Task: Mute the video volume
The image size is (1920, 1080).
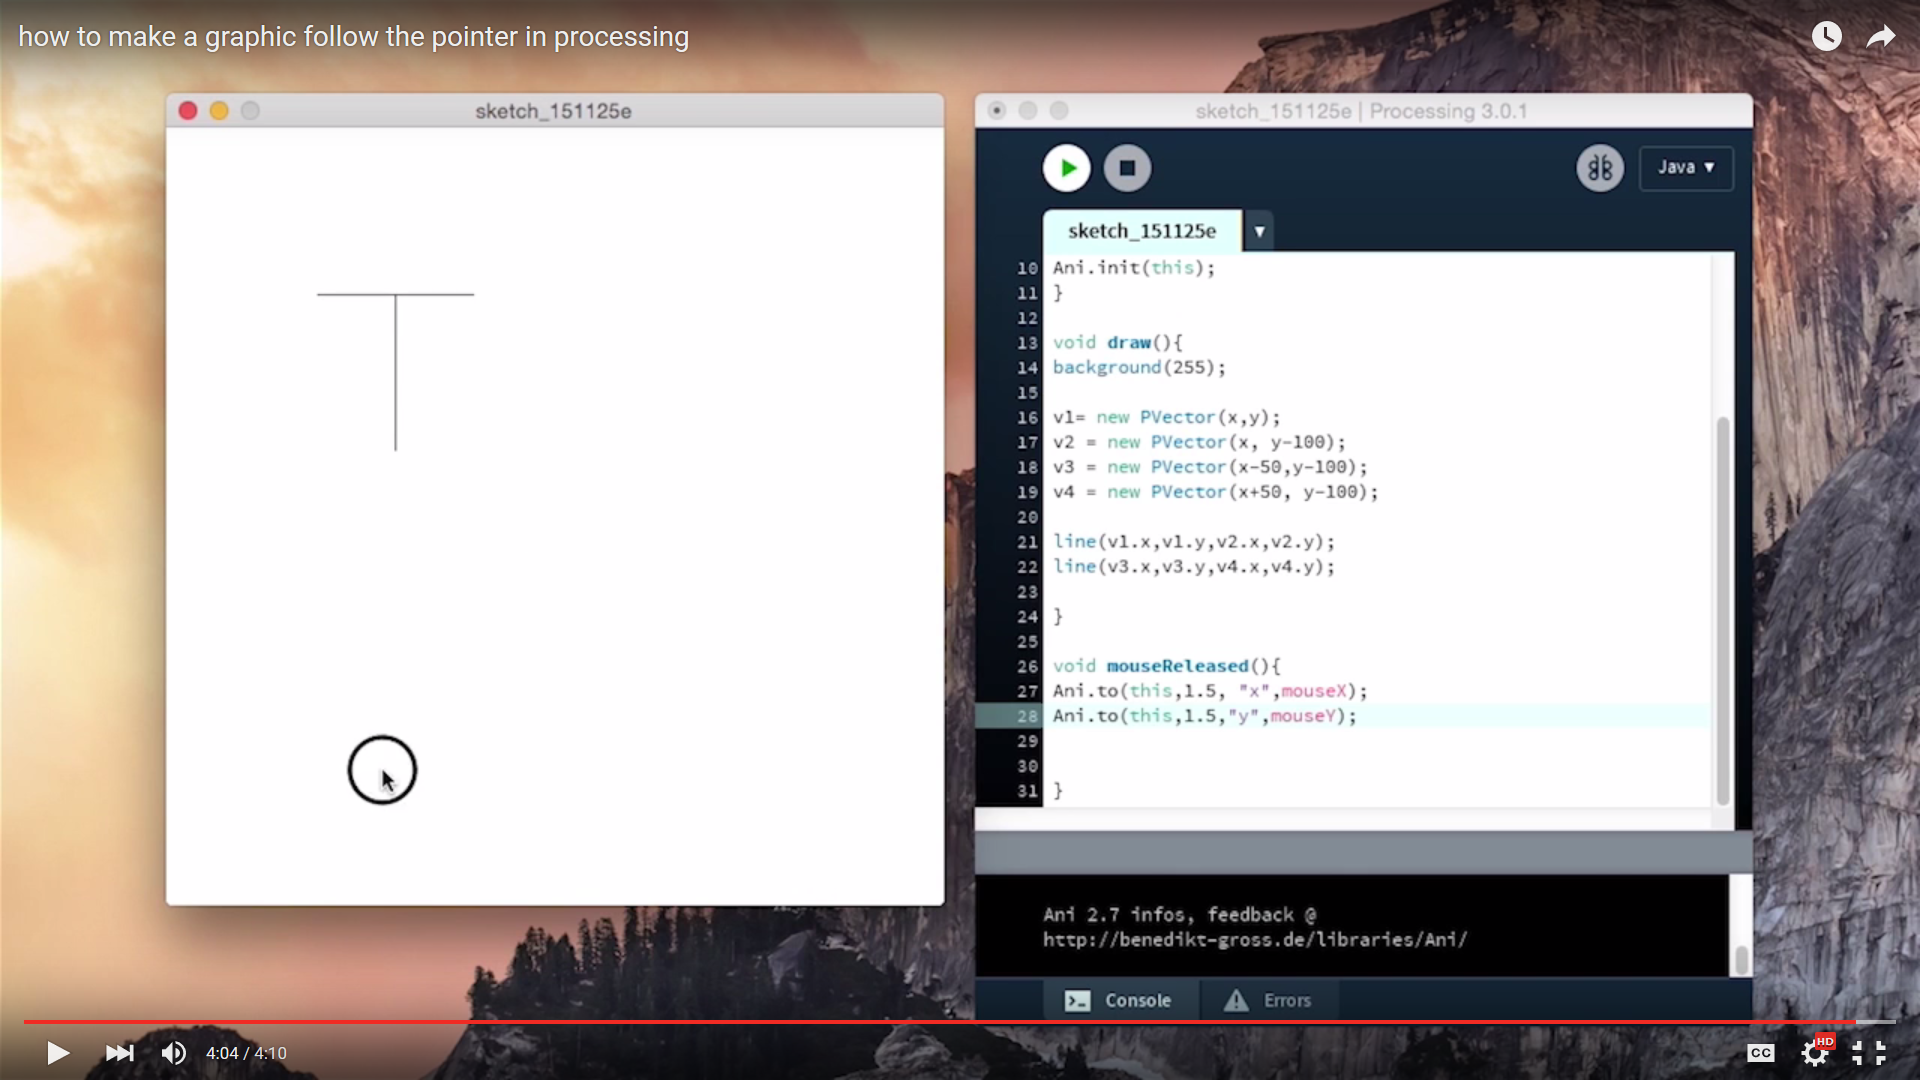Action: coord(174,1053)
